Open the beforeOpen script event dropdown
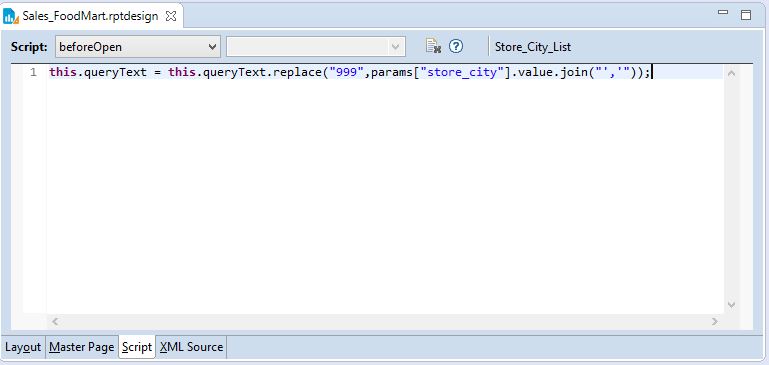 click(137, 47)
